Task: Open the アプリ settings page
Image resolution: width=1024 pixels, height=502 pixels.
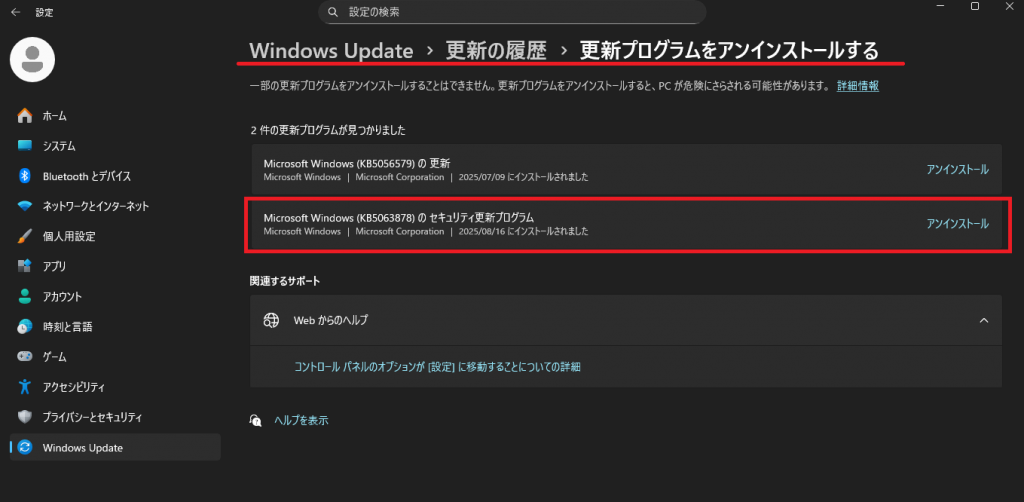Action: [x=115, y=266]
